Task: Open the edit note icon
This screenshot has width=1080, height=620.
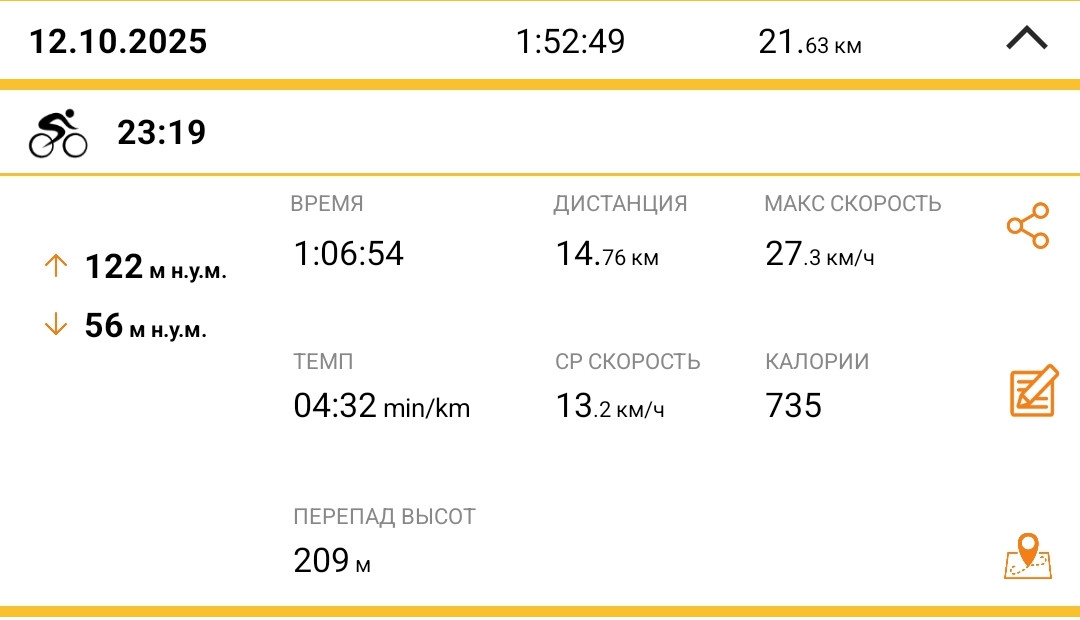Action: (1033, 391)
